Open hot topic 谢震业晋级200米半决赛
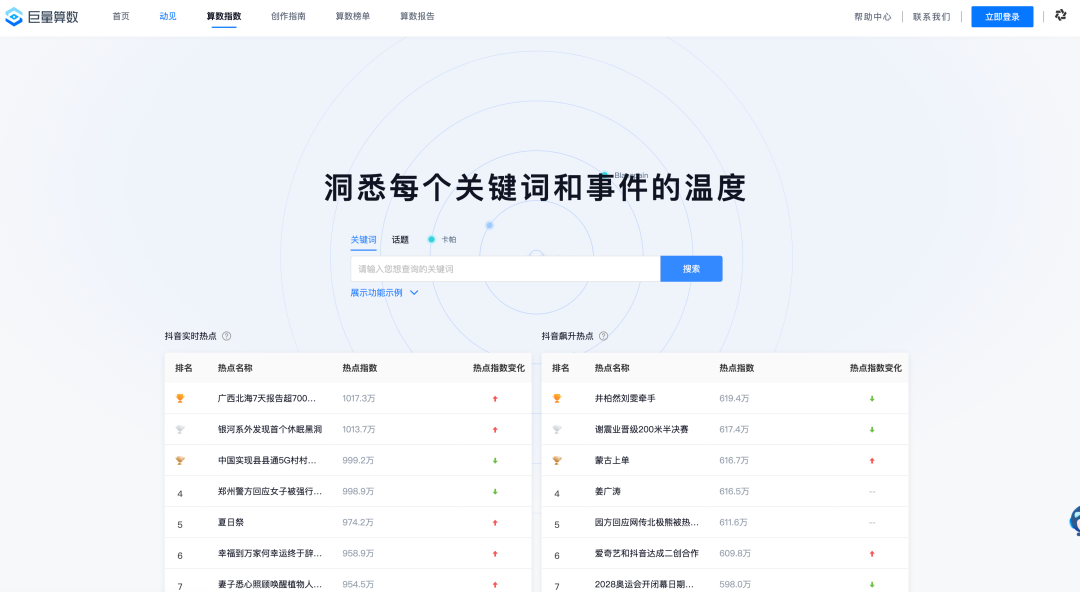 (641, 429)
